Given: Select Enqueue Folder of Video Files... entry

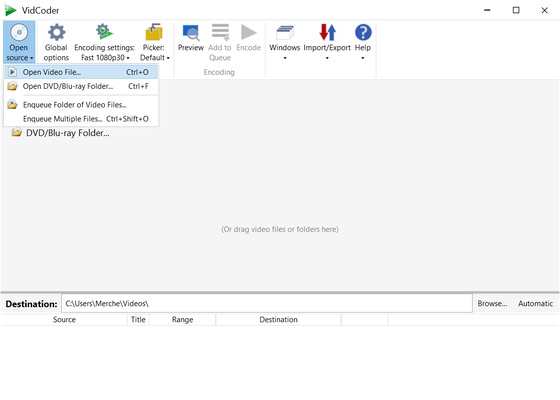Looking at the screenshot, I should (81, 105).
